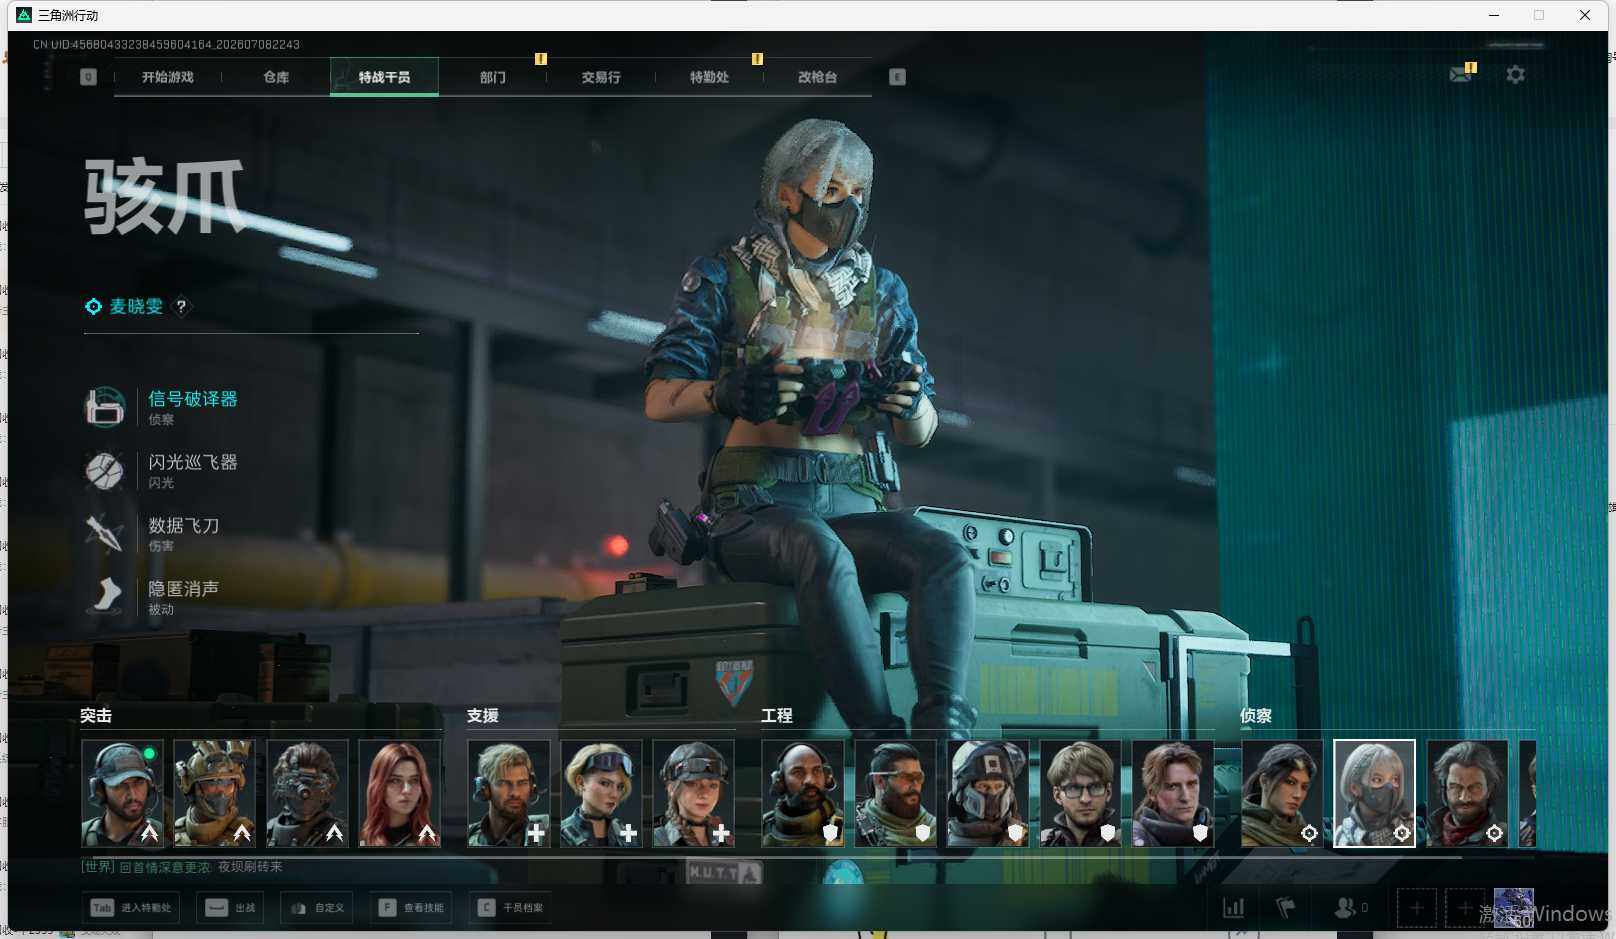1616x939 pixels.
Task: Click the 隐匿消声 skill name
Action: tap(184, 588)
